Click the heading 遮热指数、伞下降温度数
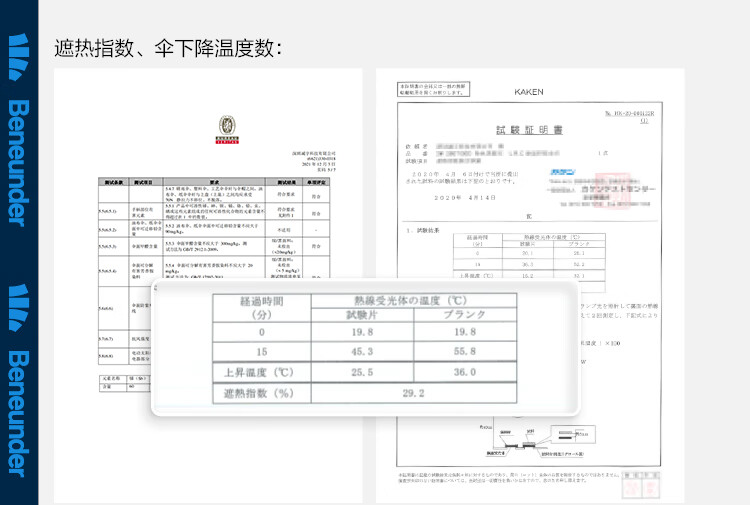Viewport: 750px width, 505px height. click(168, 48)
